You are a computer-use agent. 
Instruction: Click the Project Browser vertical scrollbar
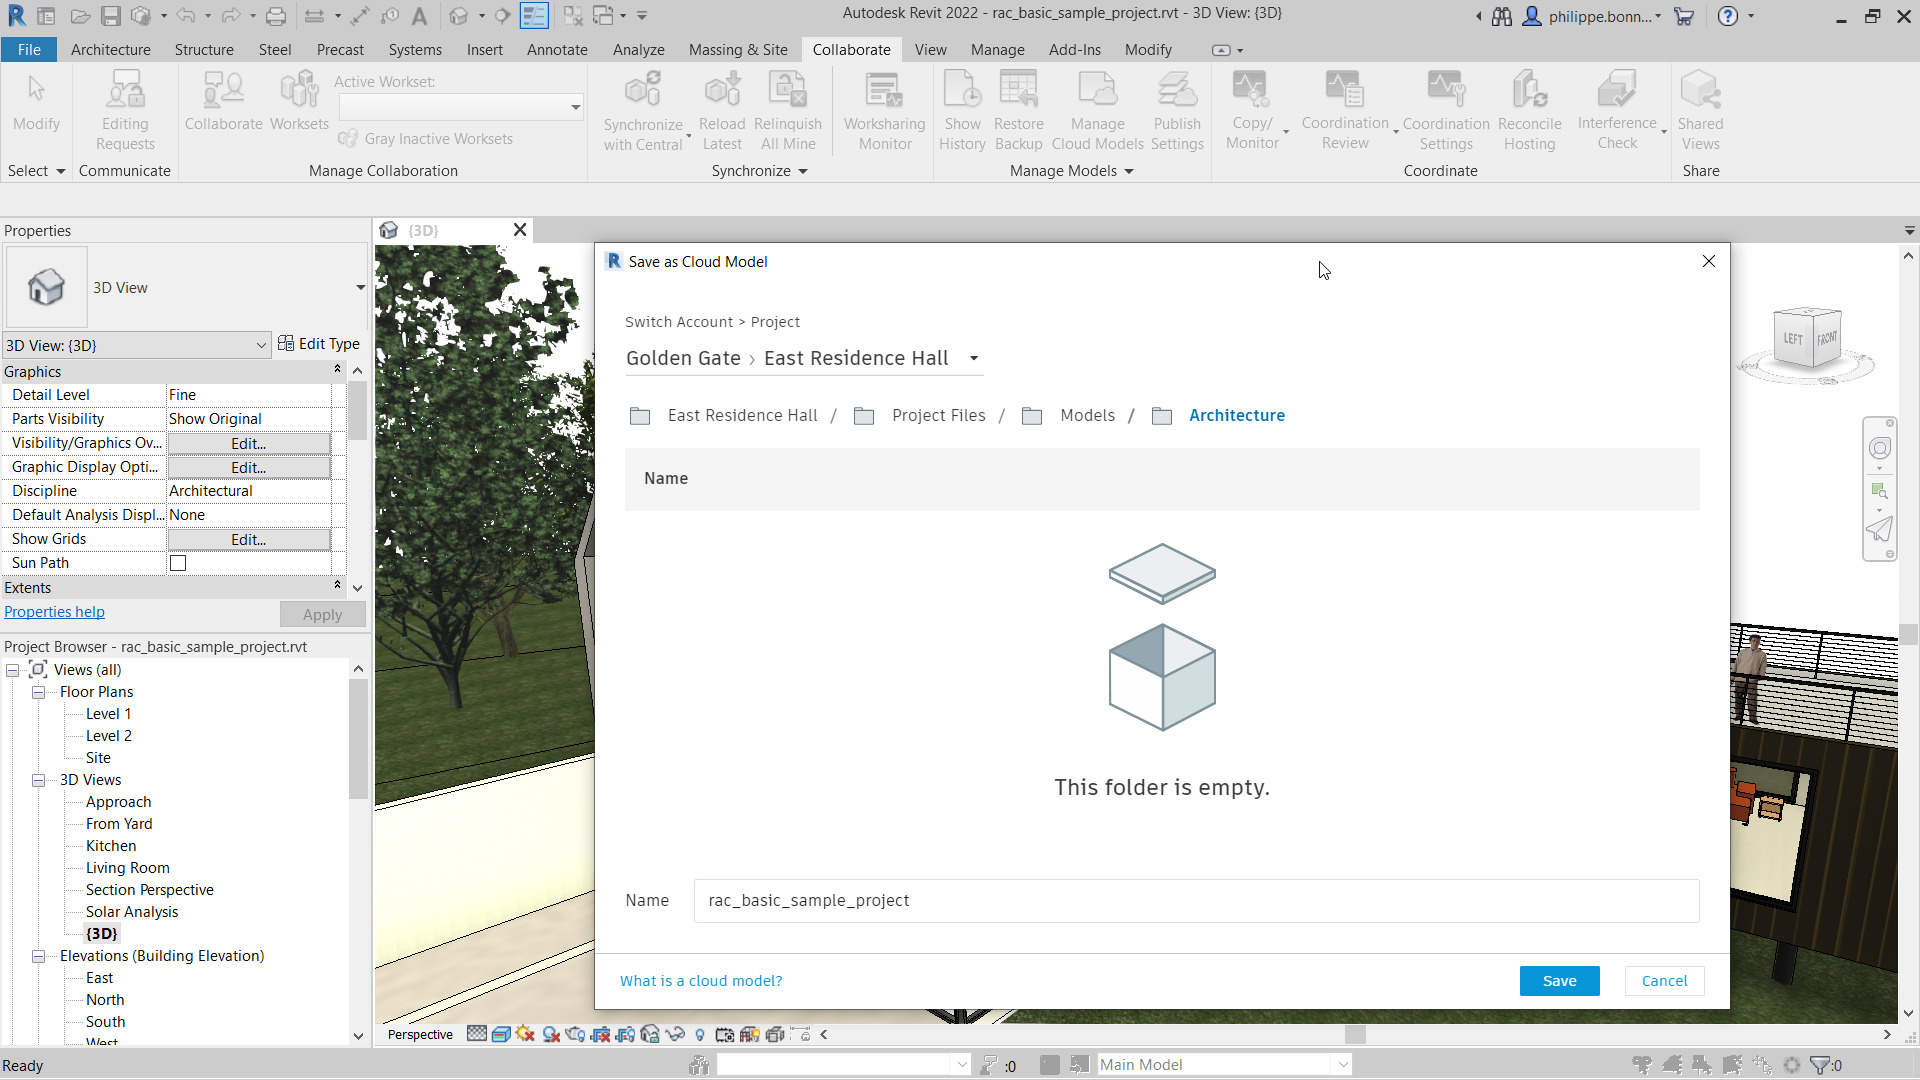coord(358,740)
